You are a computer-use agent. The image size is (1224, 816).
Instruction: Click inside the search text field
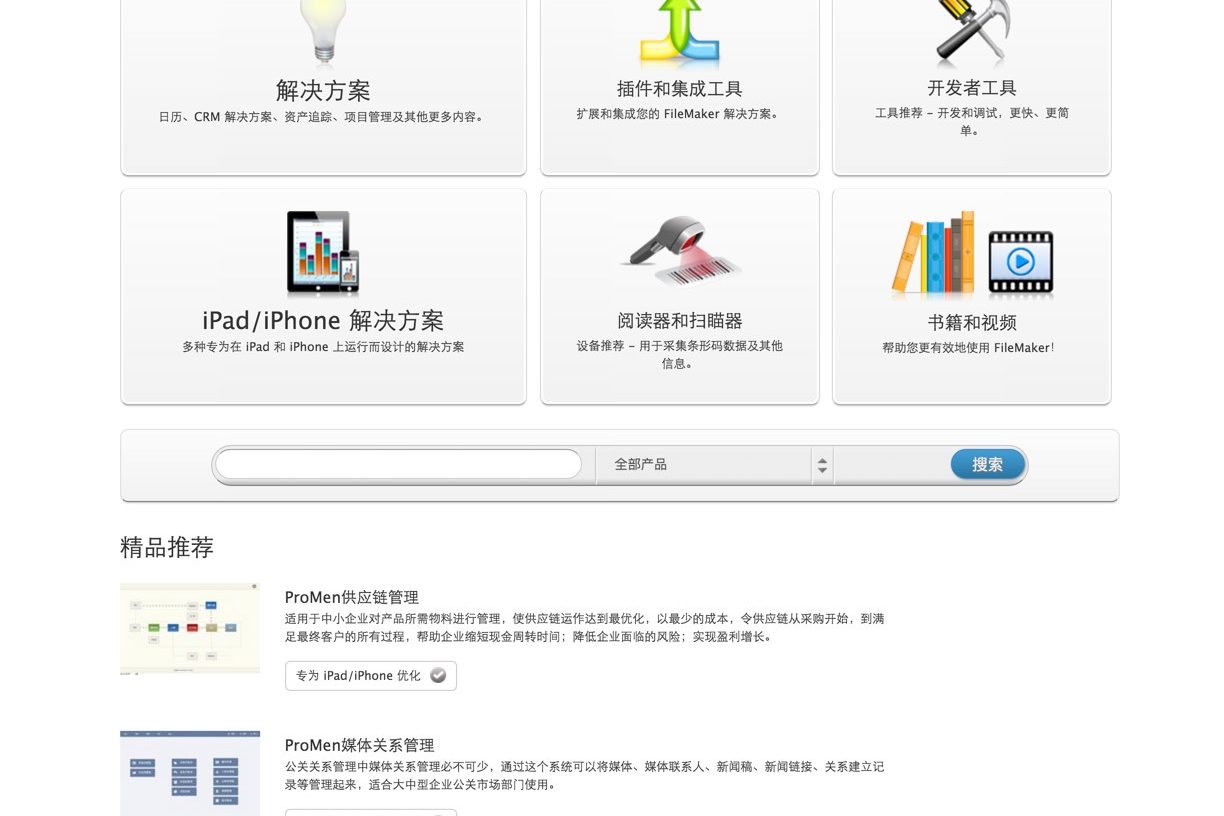398,464
